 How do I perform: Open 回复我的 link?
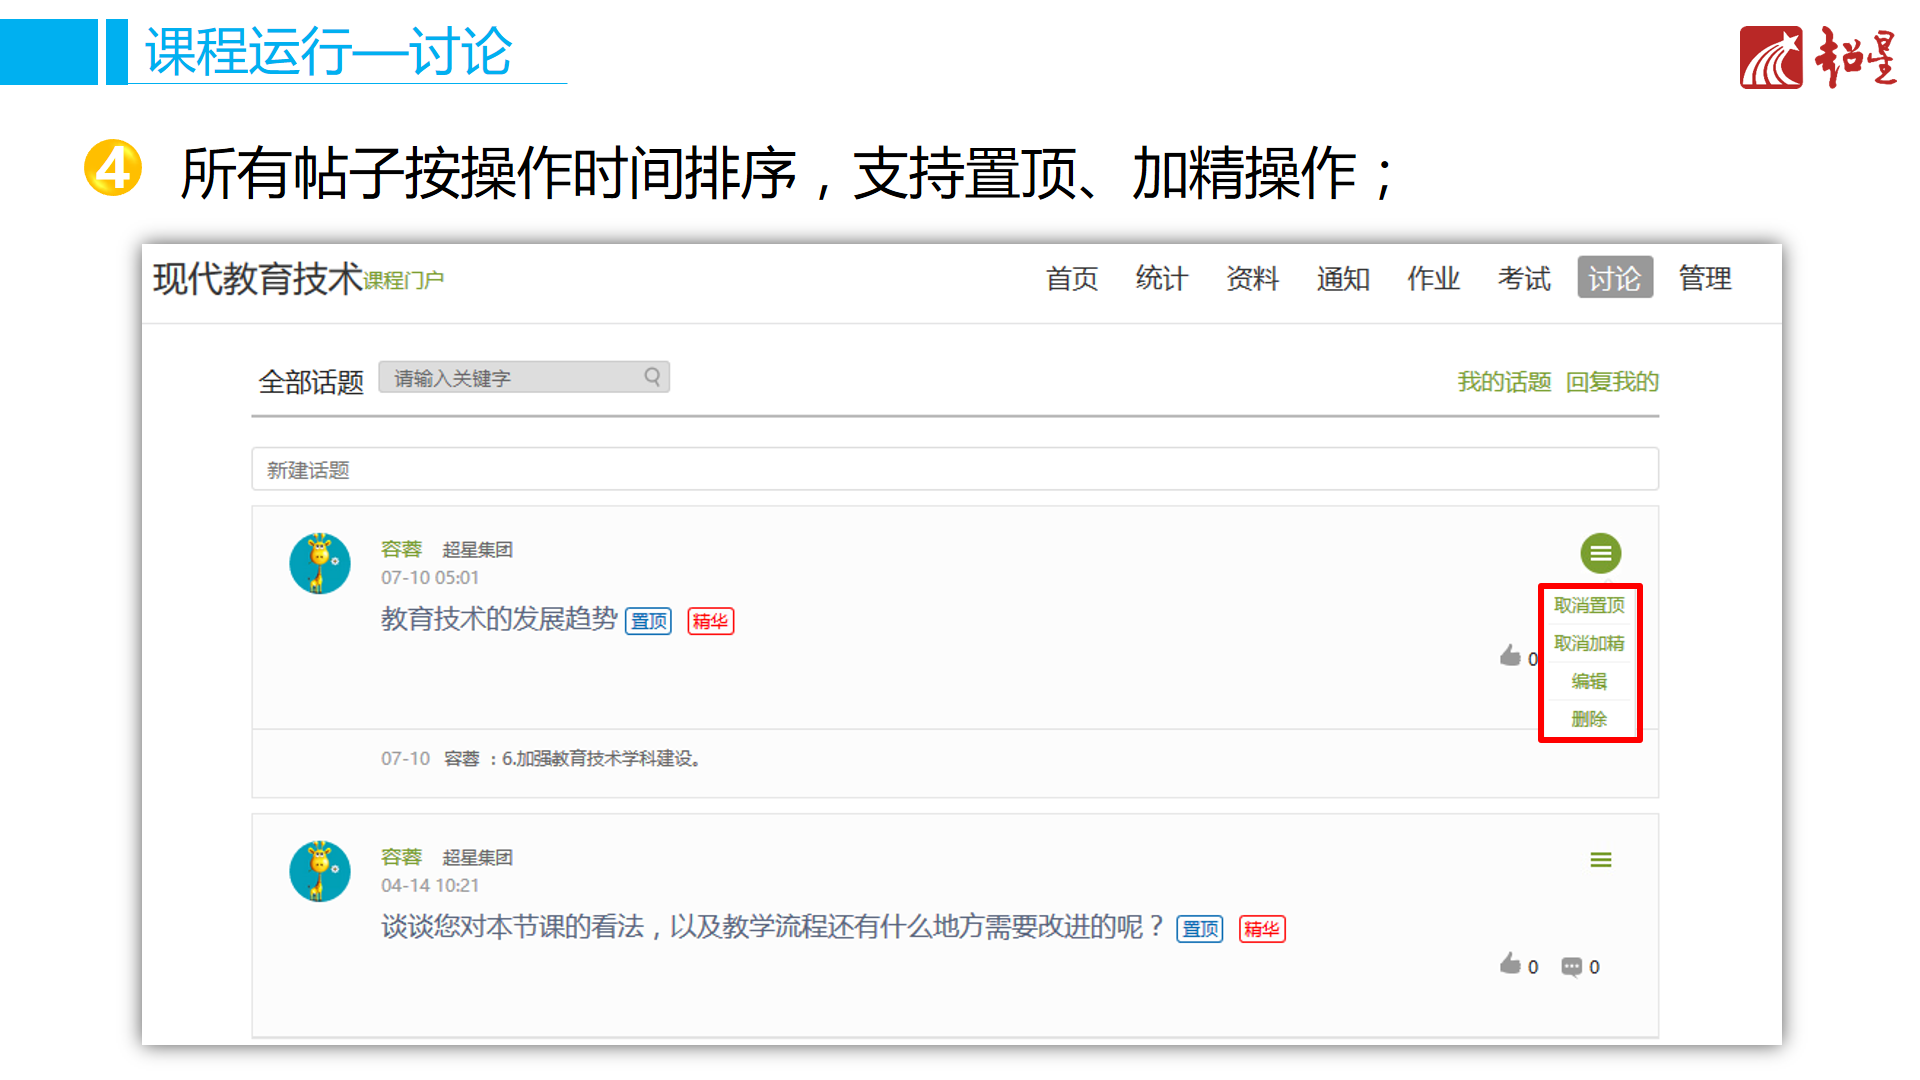[x=1612, y=382]
